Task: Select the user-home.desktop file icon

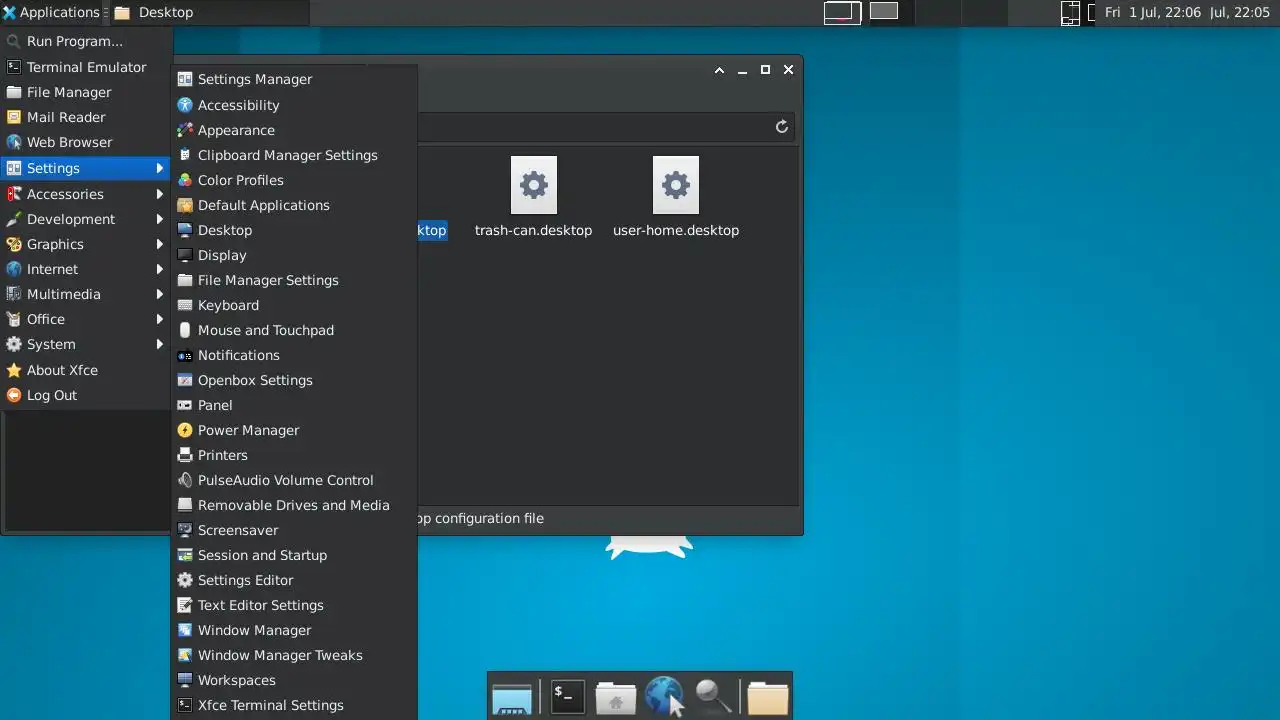Action: (x=676, y=185)
